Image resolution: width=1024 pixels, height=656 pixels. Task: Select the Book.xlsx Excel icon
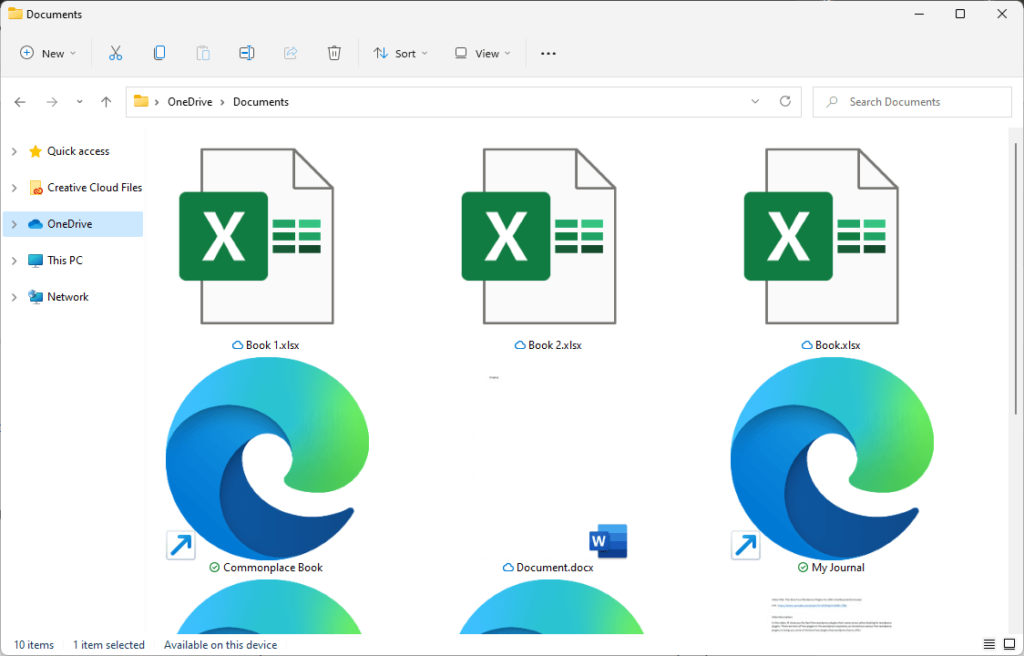(822, 236)
